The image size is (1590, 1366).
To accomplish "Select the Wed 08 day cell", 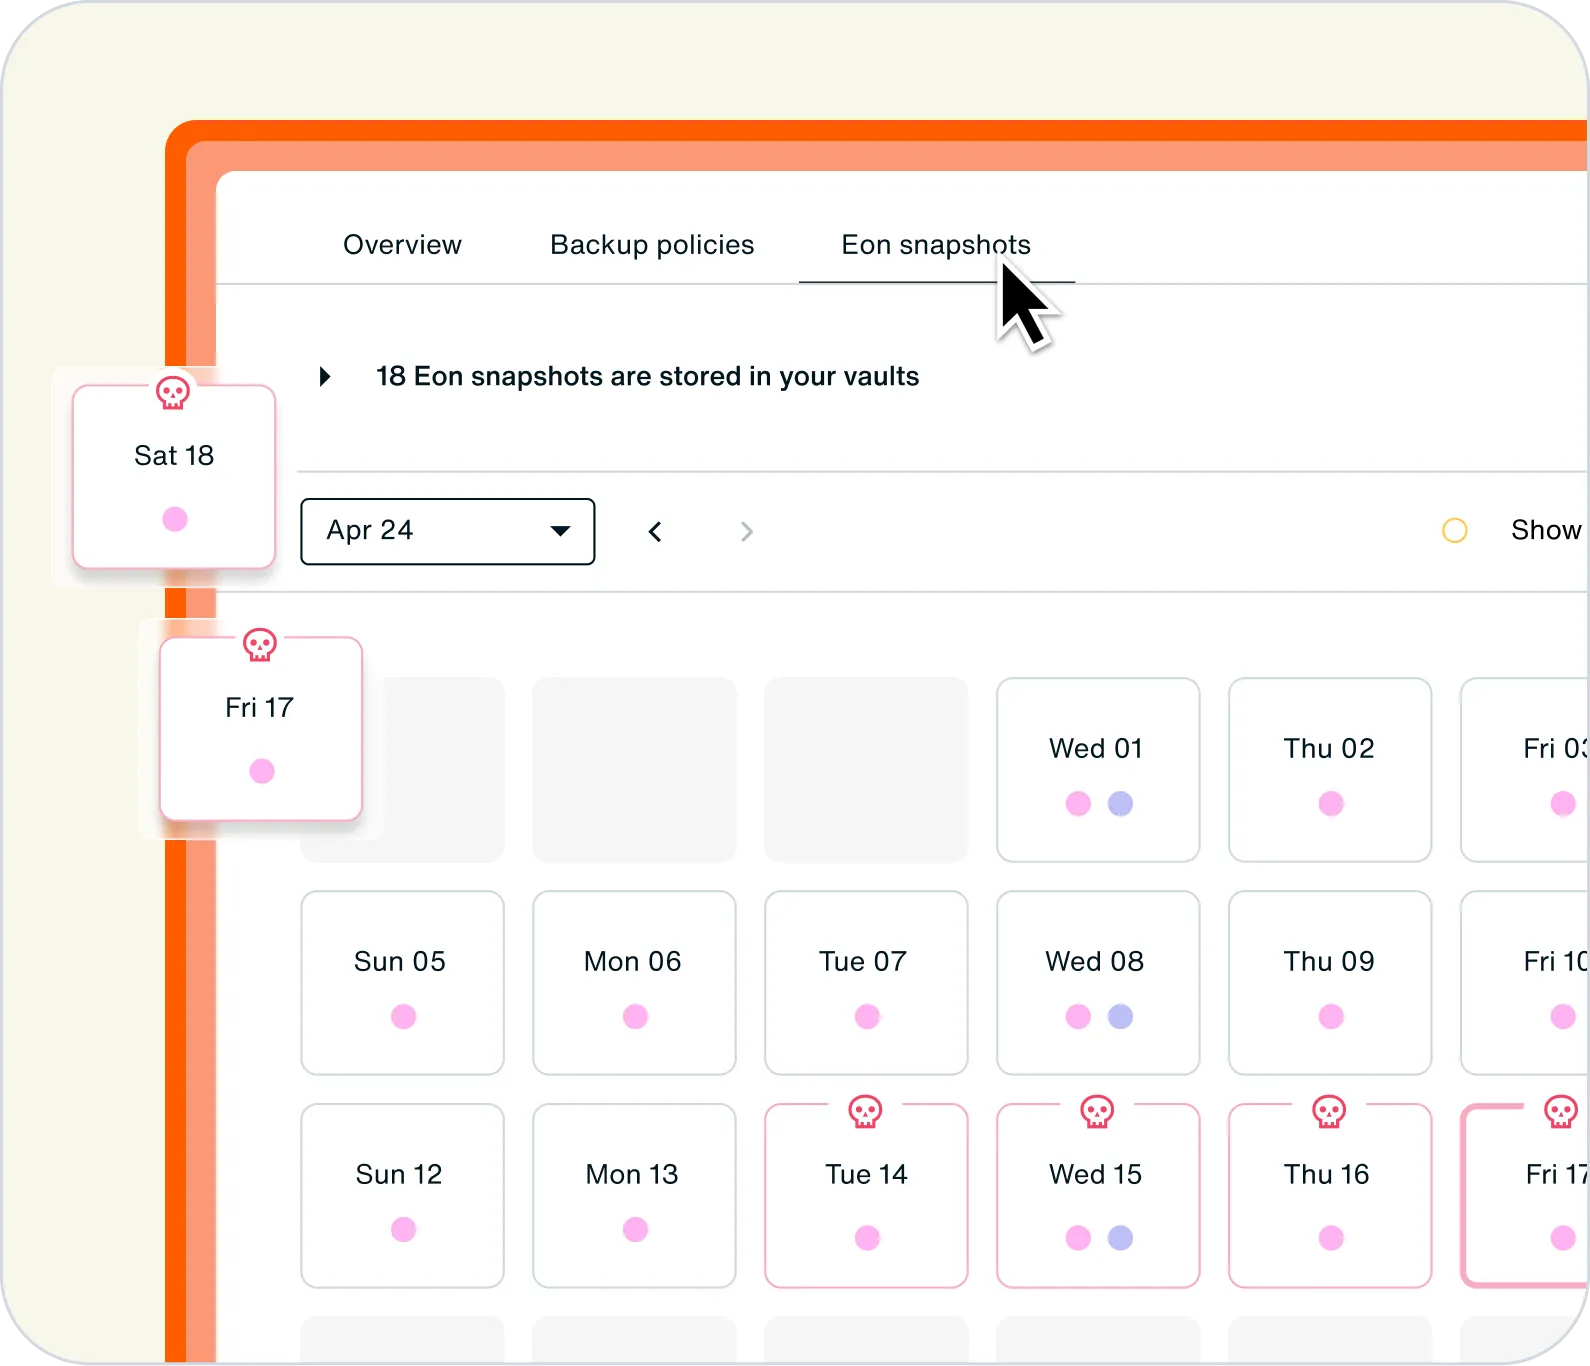I will click(1098, 983).
